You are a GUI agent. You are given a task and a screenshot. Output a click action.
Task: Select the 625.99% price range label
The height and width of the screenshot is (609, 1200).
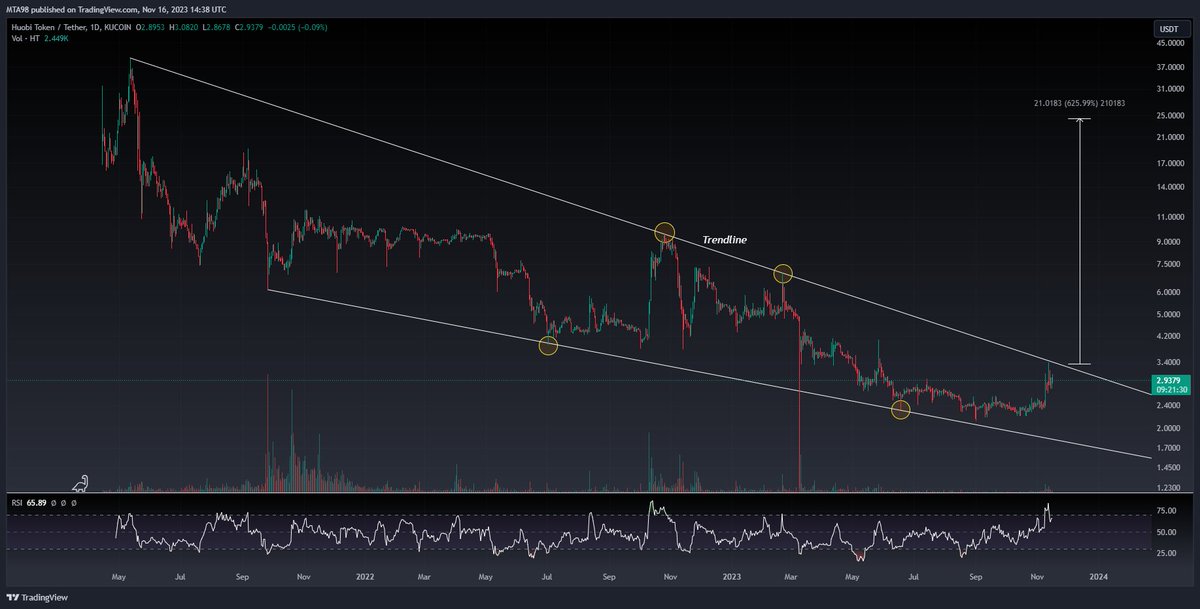coord(1079,102)
